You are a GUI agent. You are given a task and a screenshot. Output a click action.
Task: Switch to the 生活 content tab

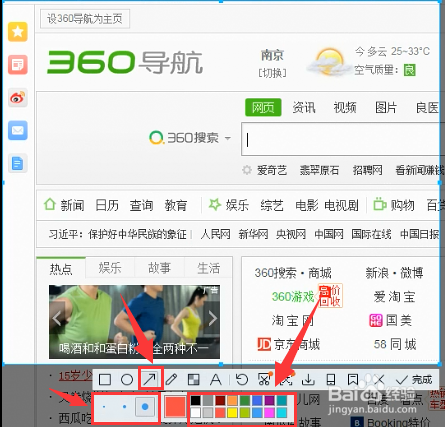208,268
